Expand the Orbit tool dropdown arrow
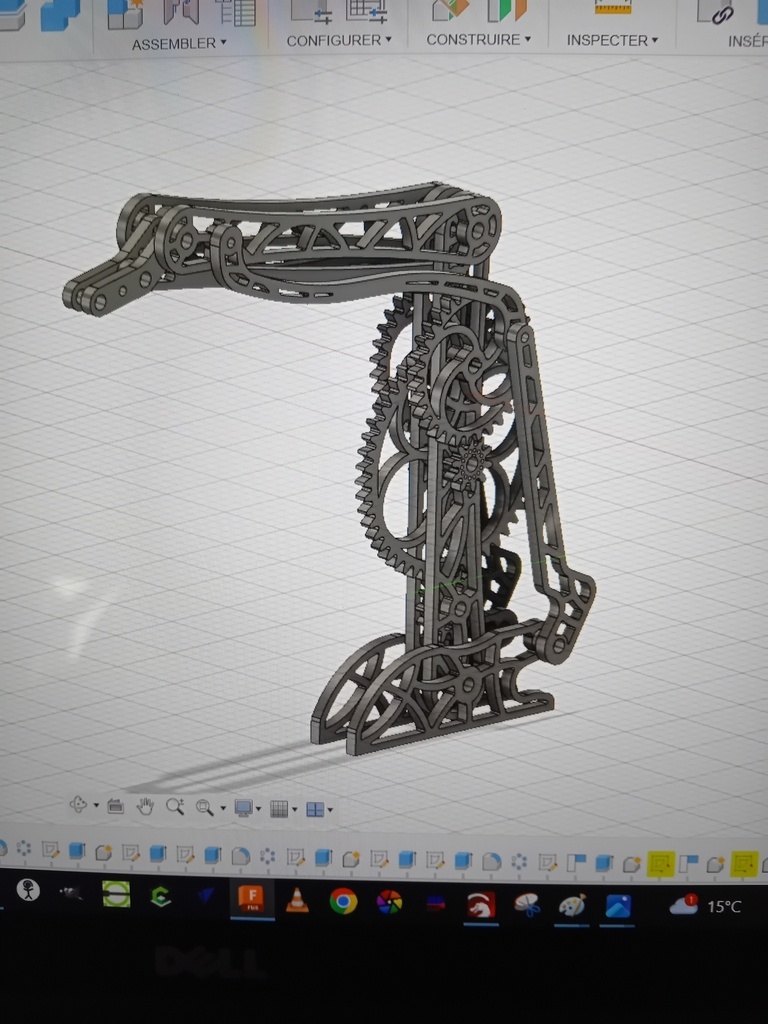 (96, 805)
